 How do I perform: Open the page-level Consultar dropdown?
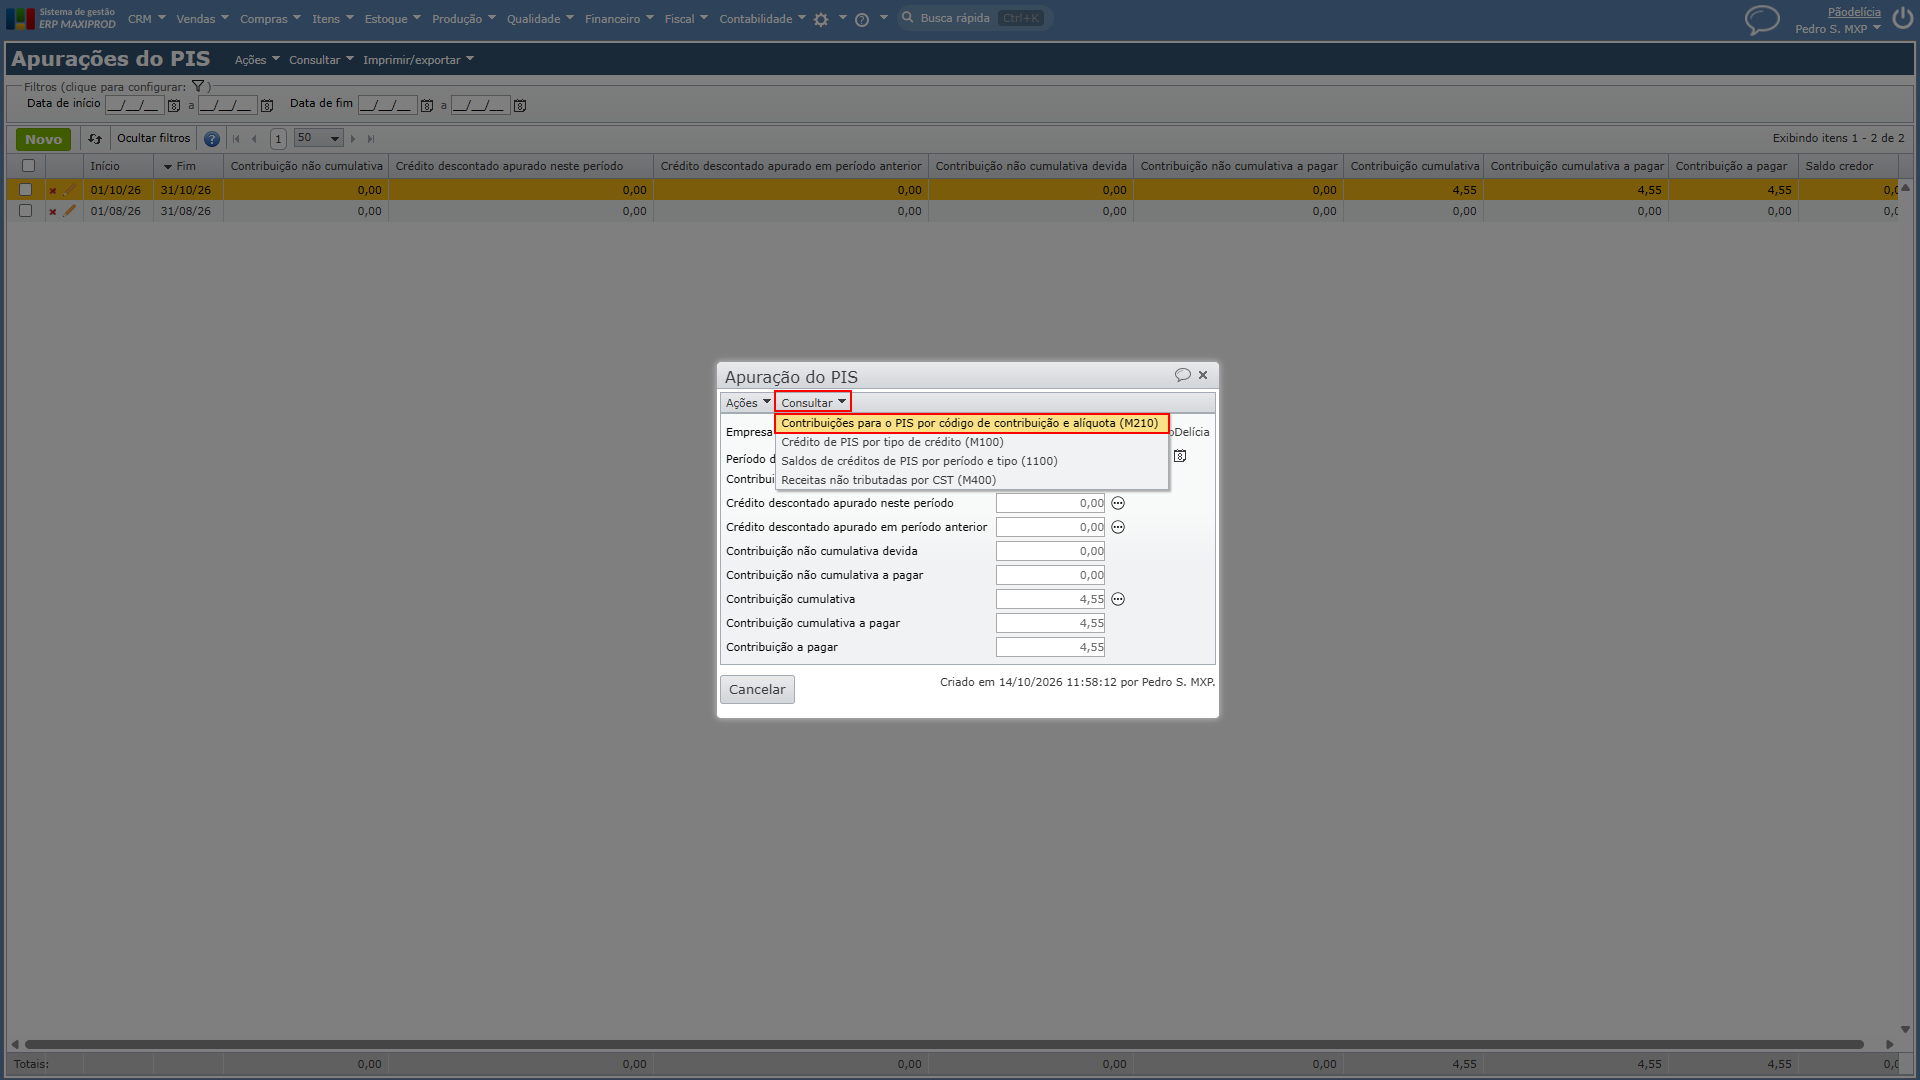point(321,60)
